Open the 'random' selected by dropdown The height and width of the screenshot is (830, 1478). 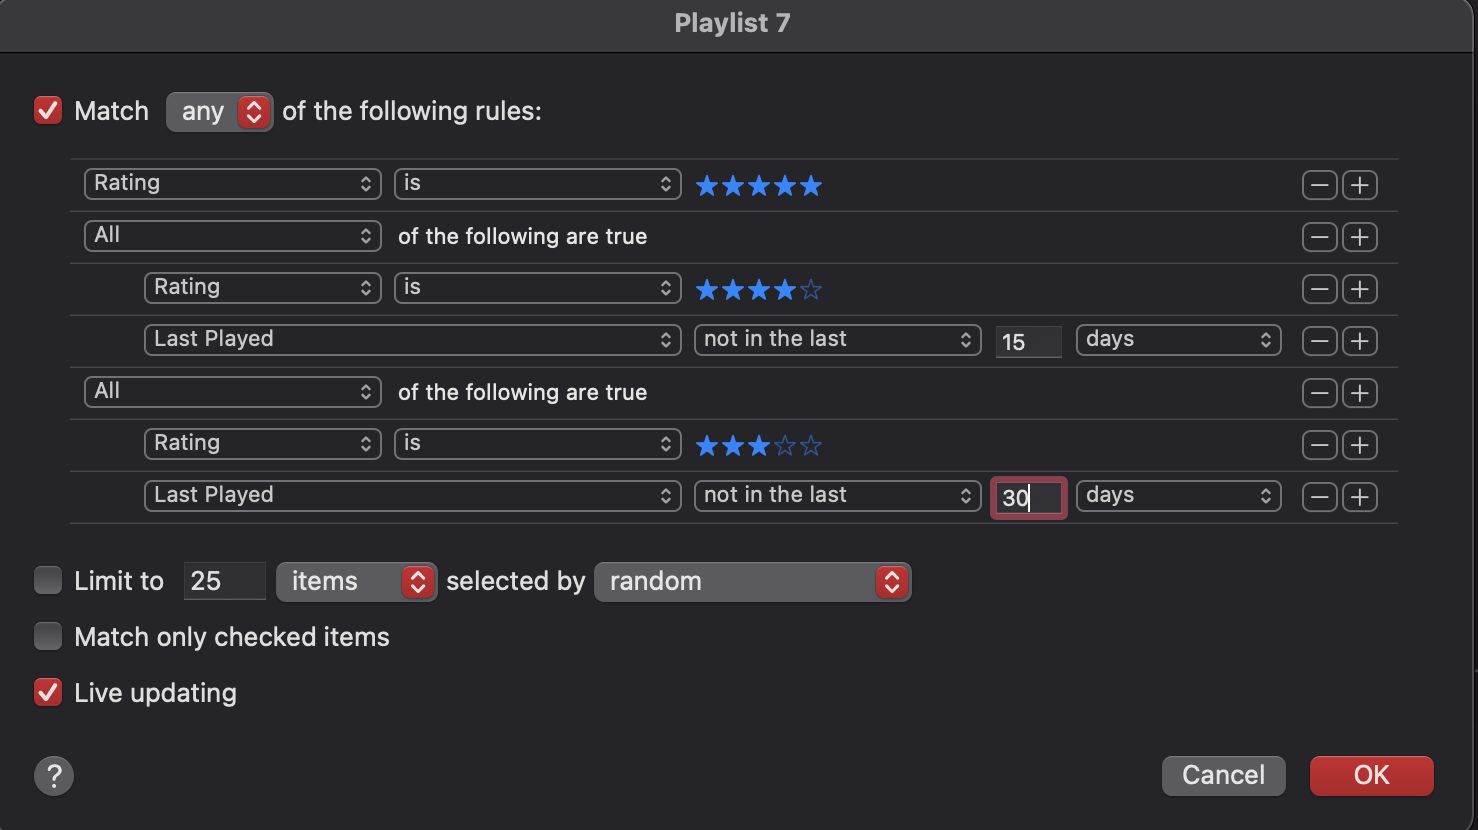752,581
